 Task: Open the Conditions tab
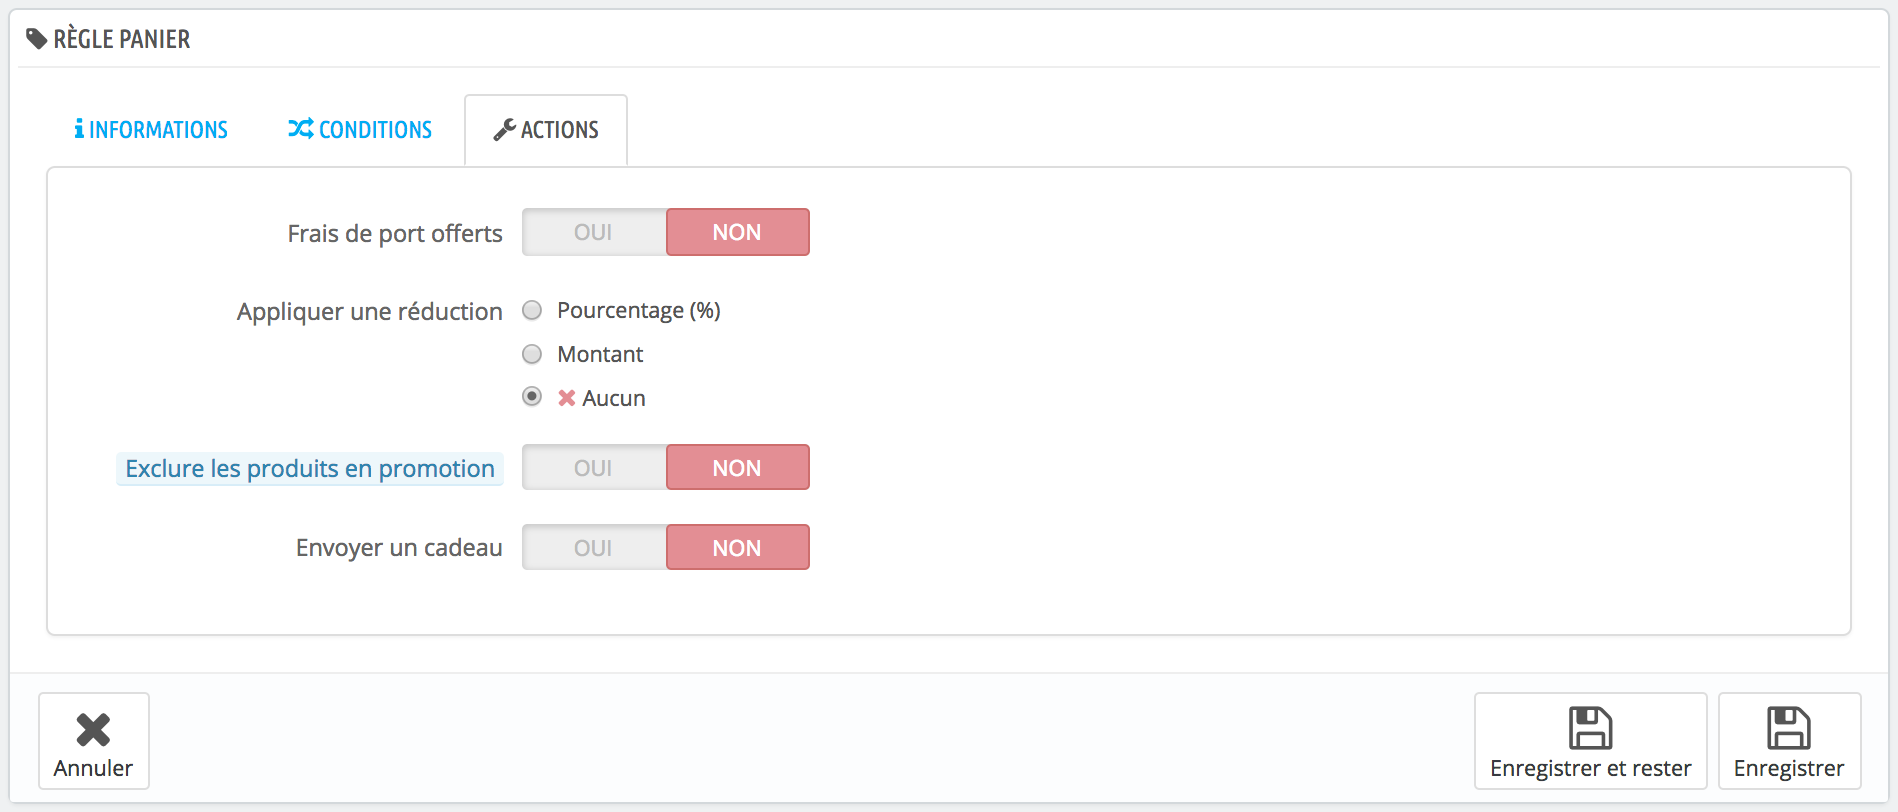(361, 130)
